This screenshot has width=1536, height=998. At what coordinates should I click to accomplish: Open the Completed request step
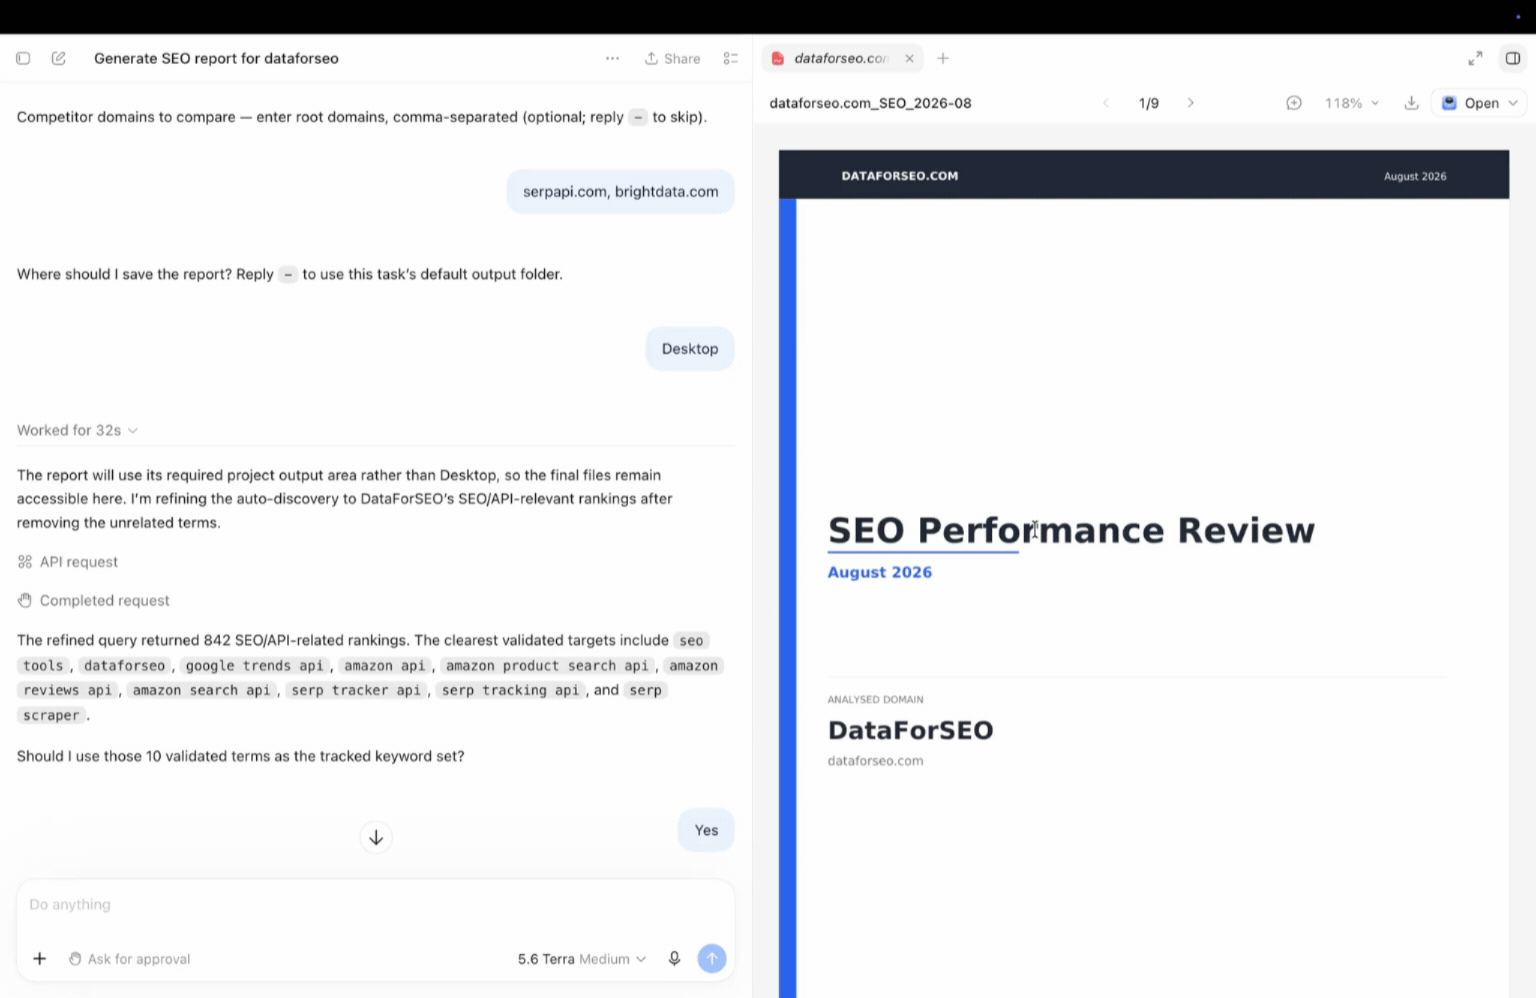(x=94, y=600)
